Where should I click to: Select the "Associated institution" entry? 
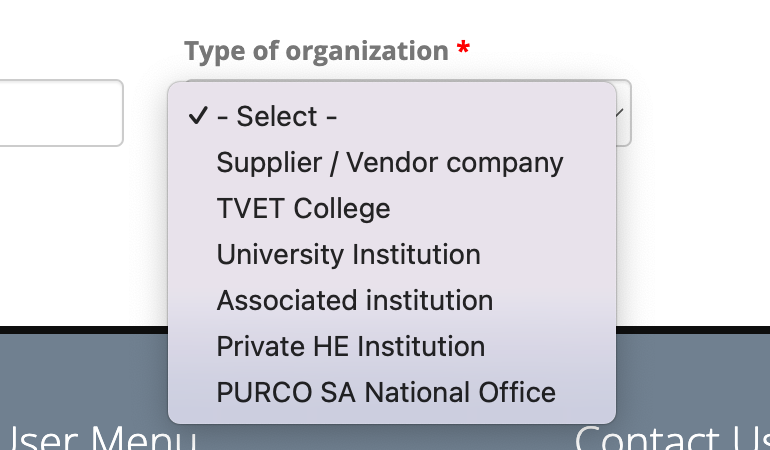click(x=354, y=301)
